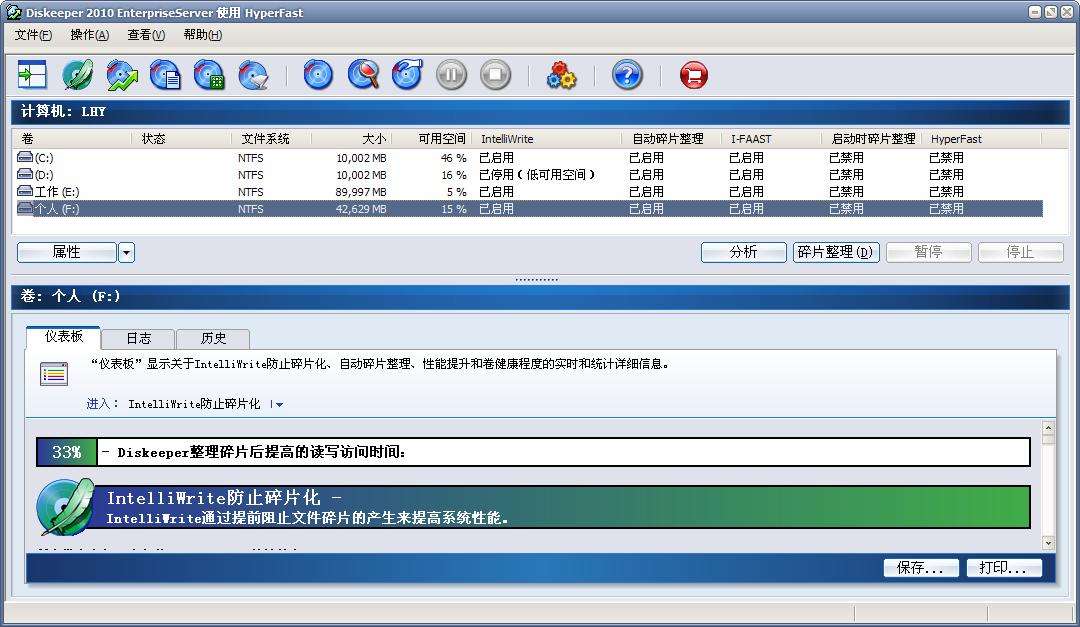Click dashboard scrollbar down arrow
Viewport: 1080px width, 627px height.
(x=1048, y=543)
